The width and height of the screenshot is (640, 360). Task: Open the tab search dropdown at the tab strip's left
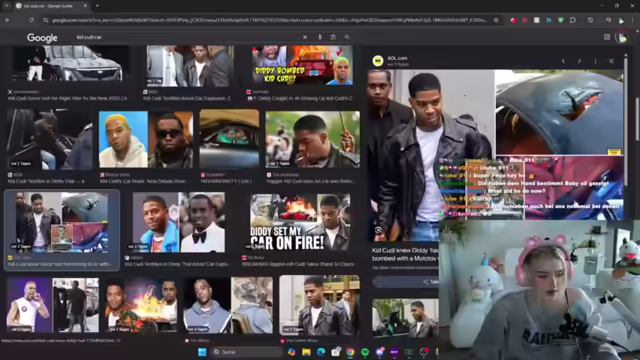7,6
